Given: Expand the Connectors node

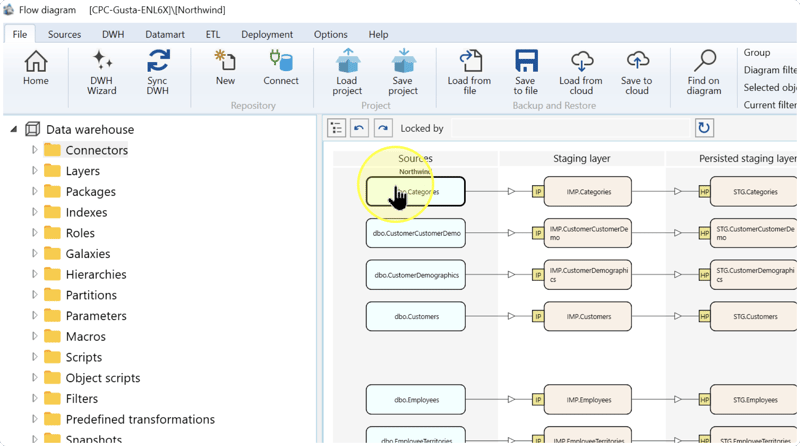Looking at the screenshot, I should (x=34, y=150).
